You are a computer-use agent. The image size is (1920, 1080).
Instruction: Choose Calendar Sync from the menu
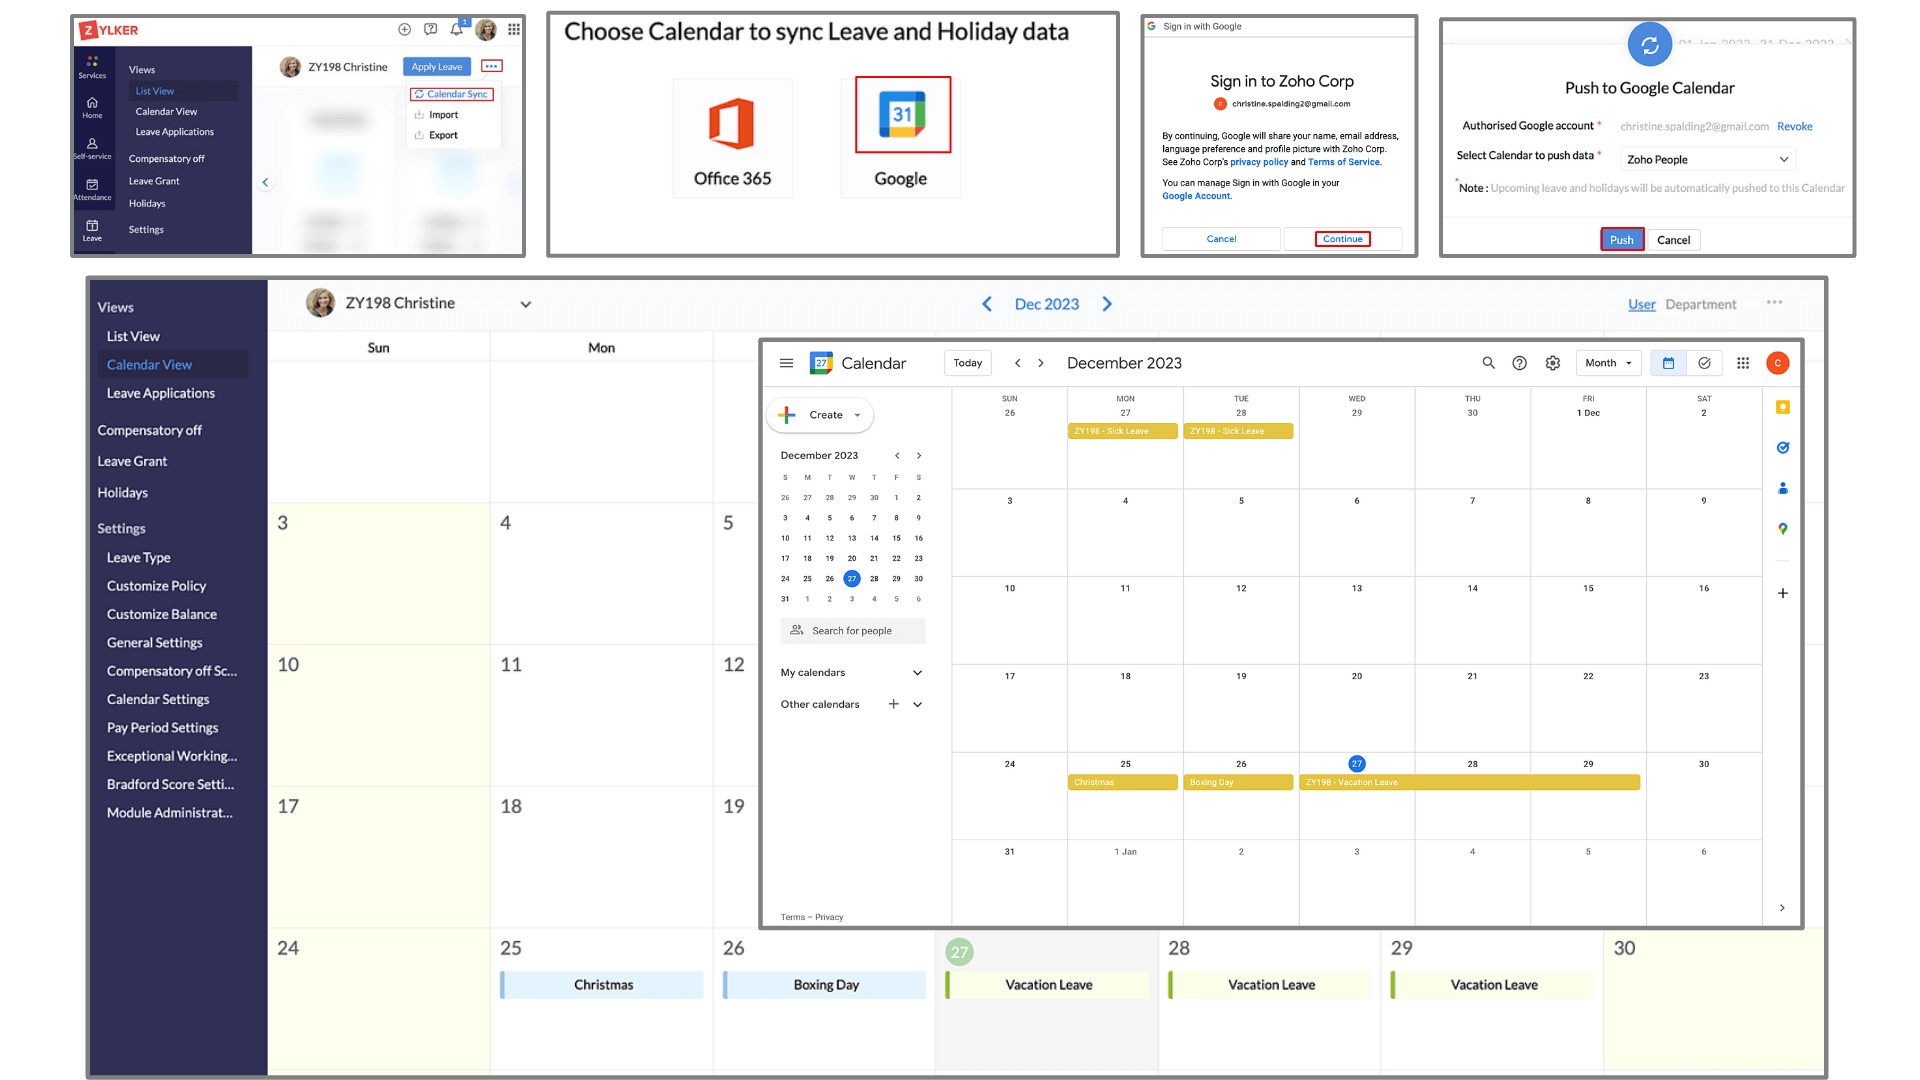pyautogui.click(x=451, y=94)
